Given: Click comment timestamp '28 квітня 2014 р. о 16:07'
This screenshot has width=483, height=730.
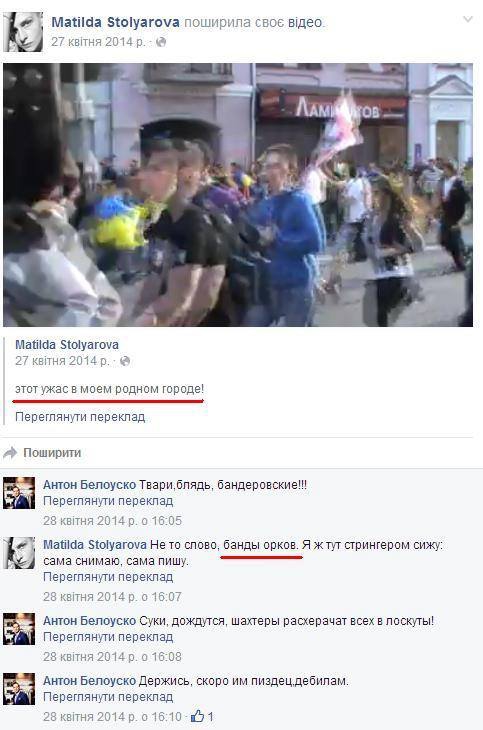Looking at the screenshot, I should pyautogui.click(x=112, y=596).
